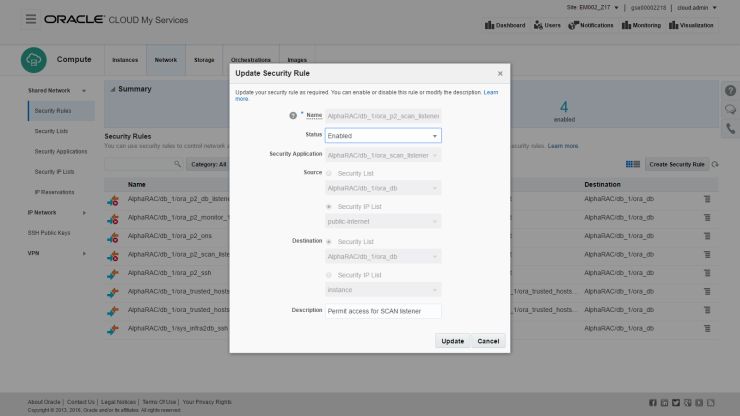The height and width of the screenshot is (416, 740).
Task: Open actions menu for first security rule row
Action: [707, 200]
